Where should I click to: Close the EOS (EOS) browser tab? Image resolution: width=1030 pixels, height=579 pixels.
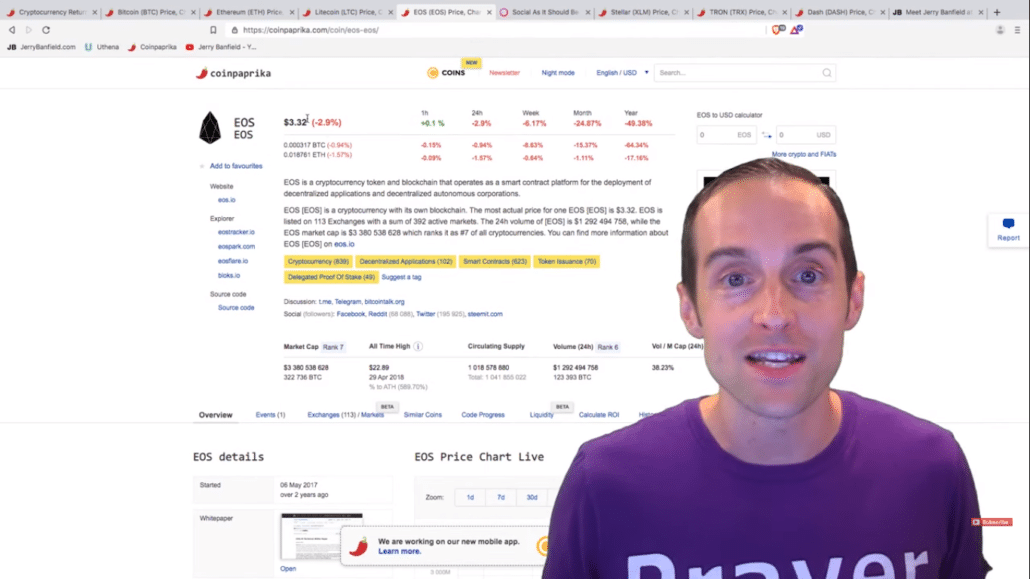coord(489,12)
